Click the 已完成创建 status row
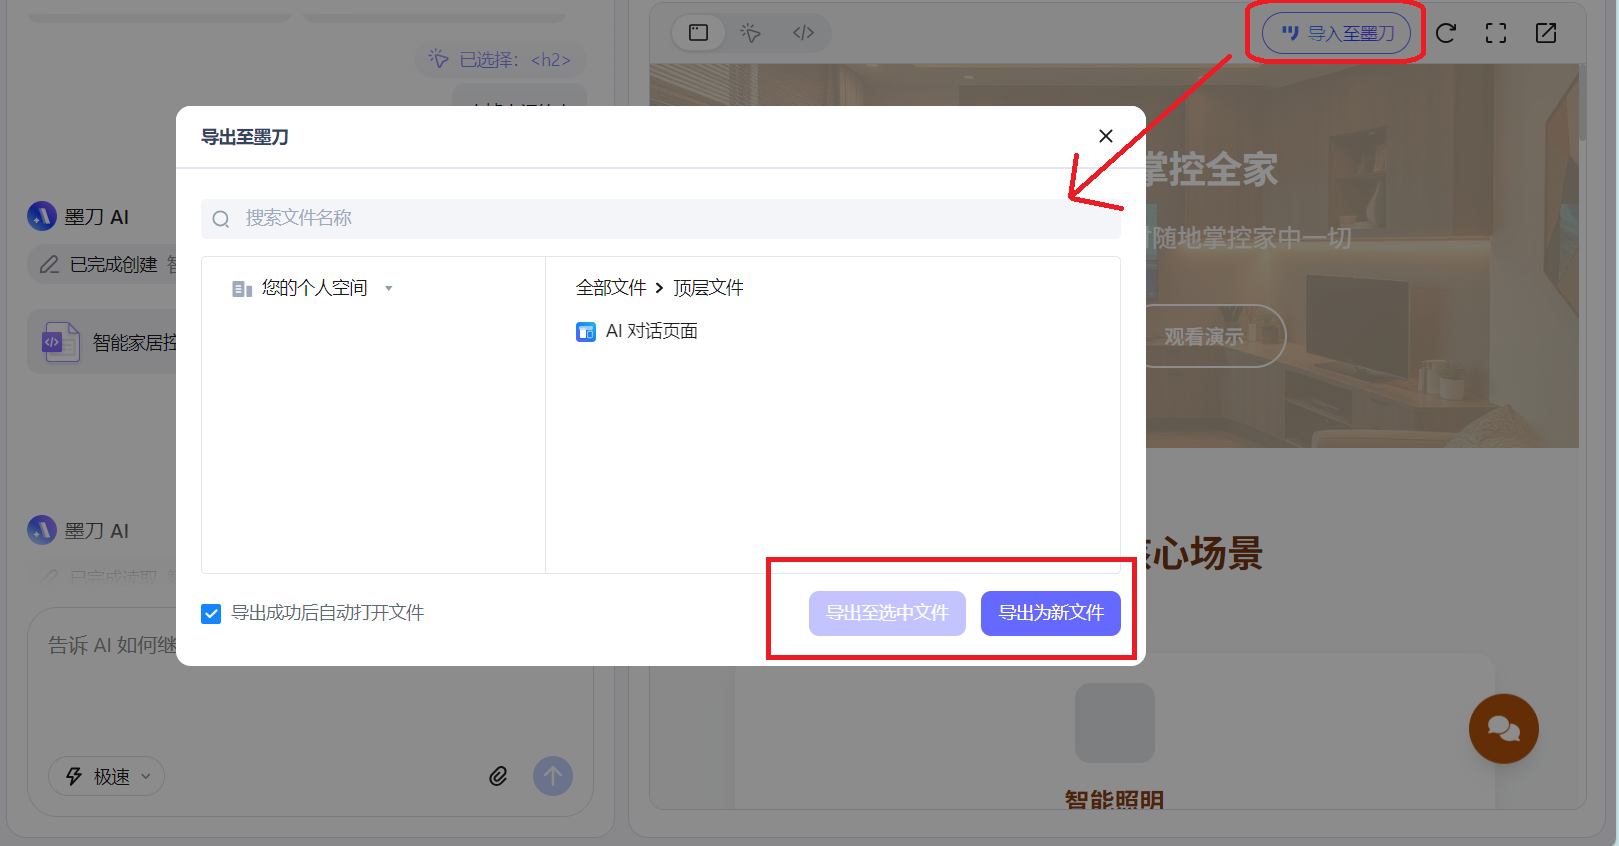 click(103, 264)
